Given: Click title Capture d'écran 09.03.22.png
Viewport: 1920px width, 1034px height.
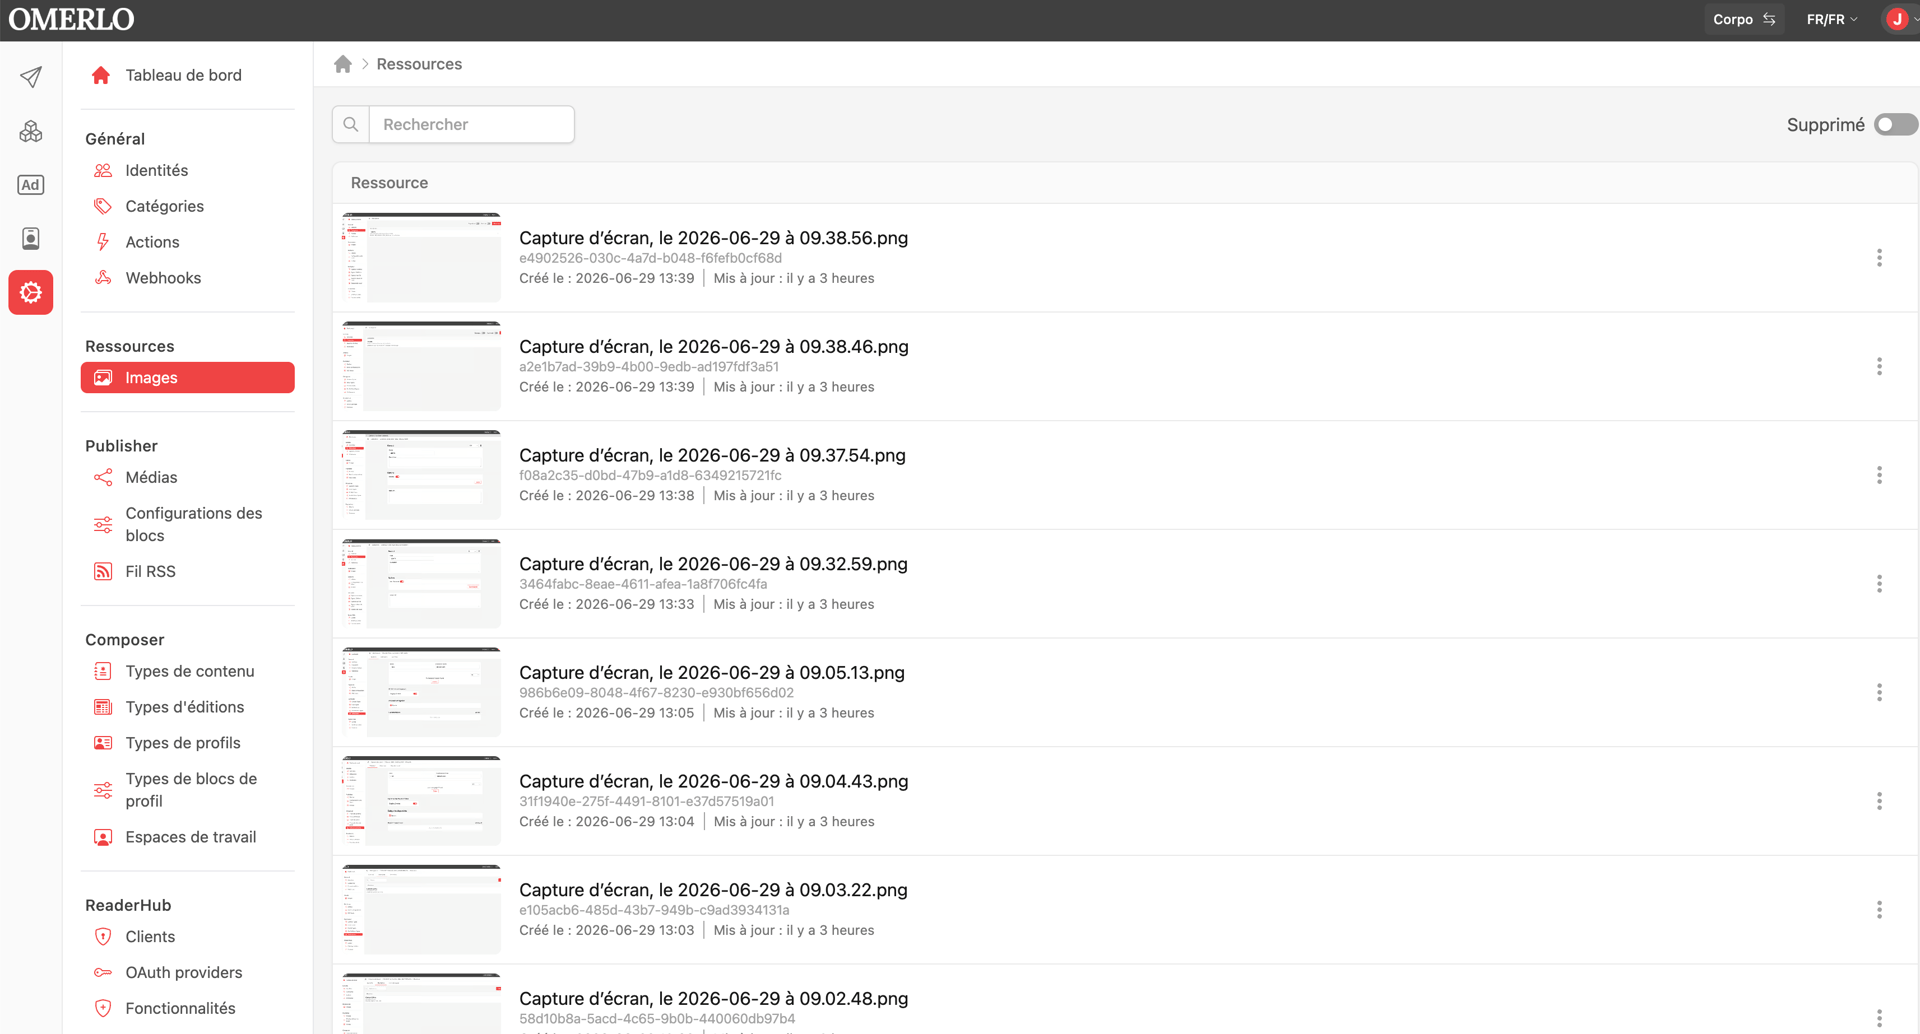Looking at the screenshot, I should tap(713, 890).
